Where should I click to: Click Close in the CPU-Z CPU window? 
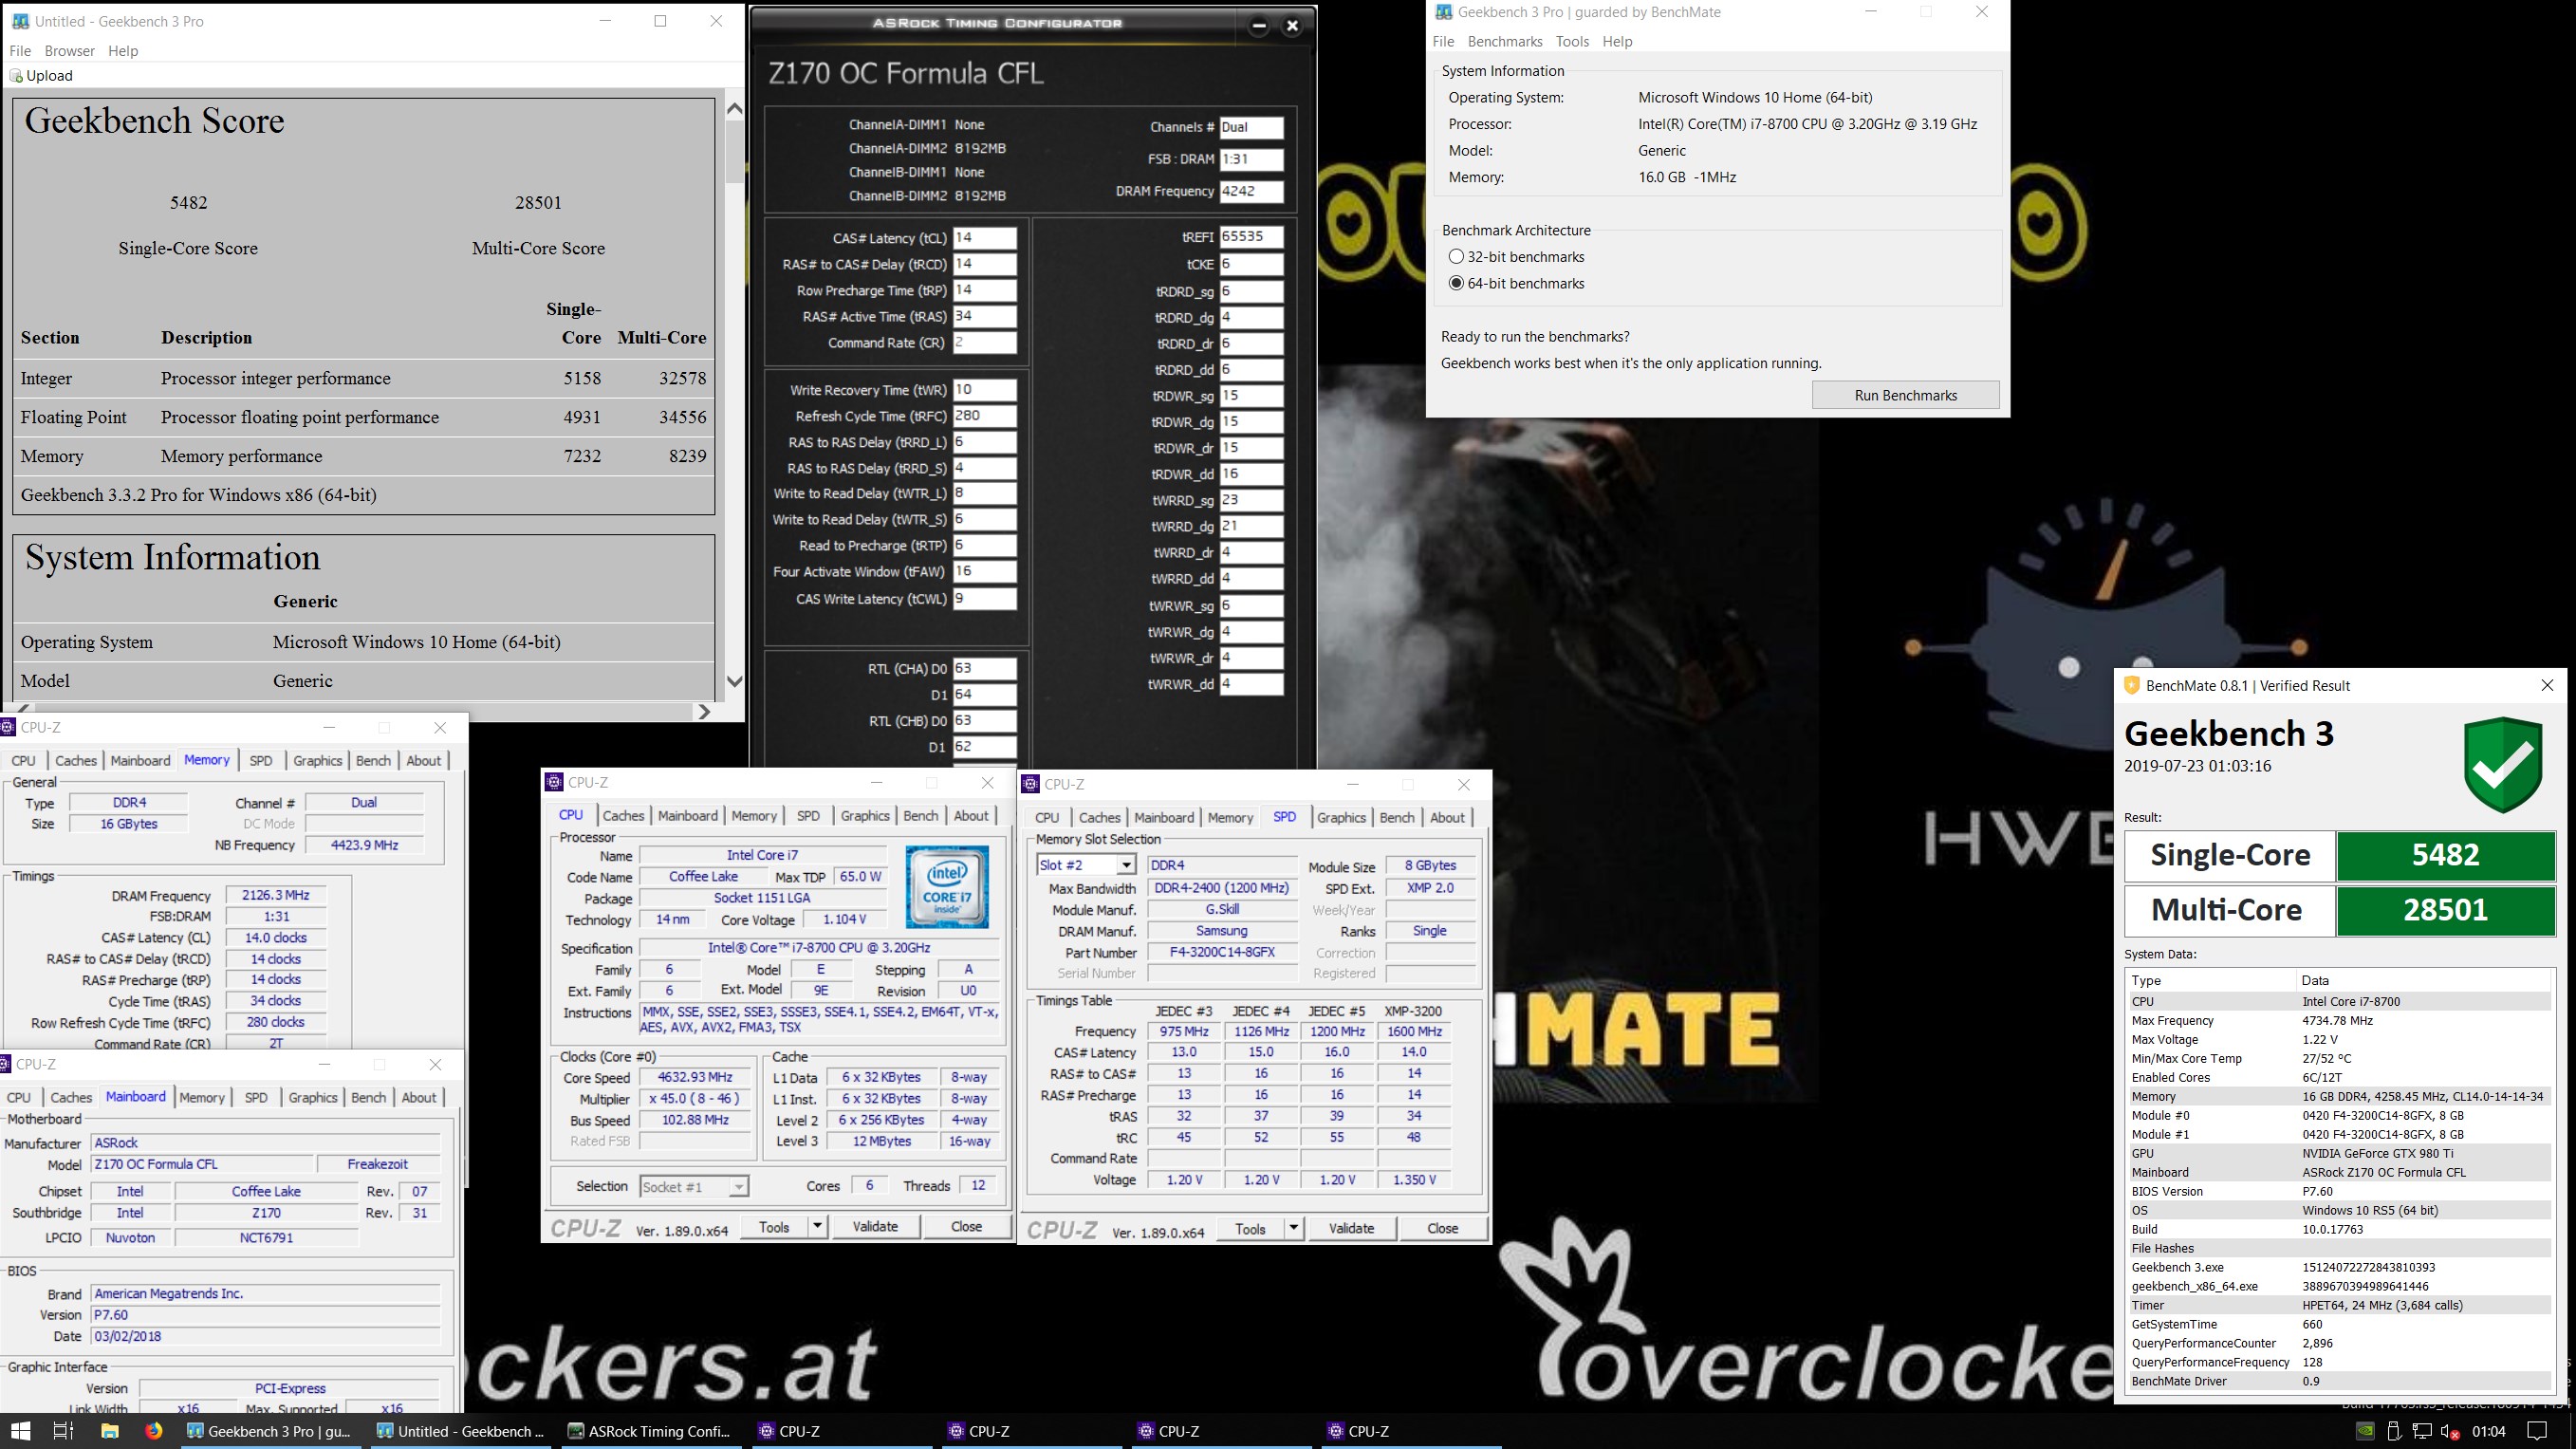tap(966, 1226)
